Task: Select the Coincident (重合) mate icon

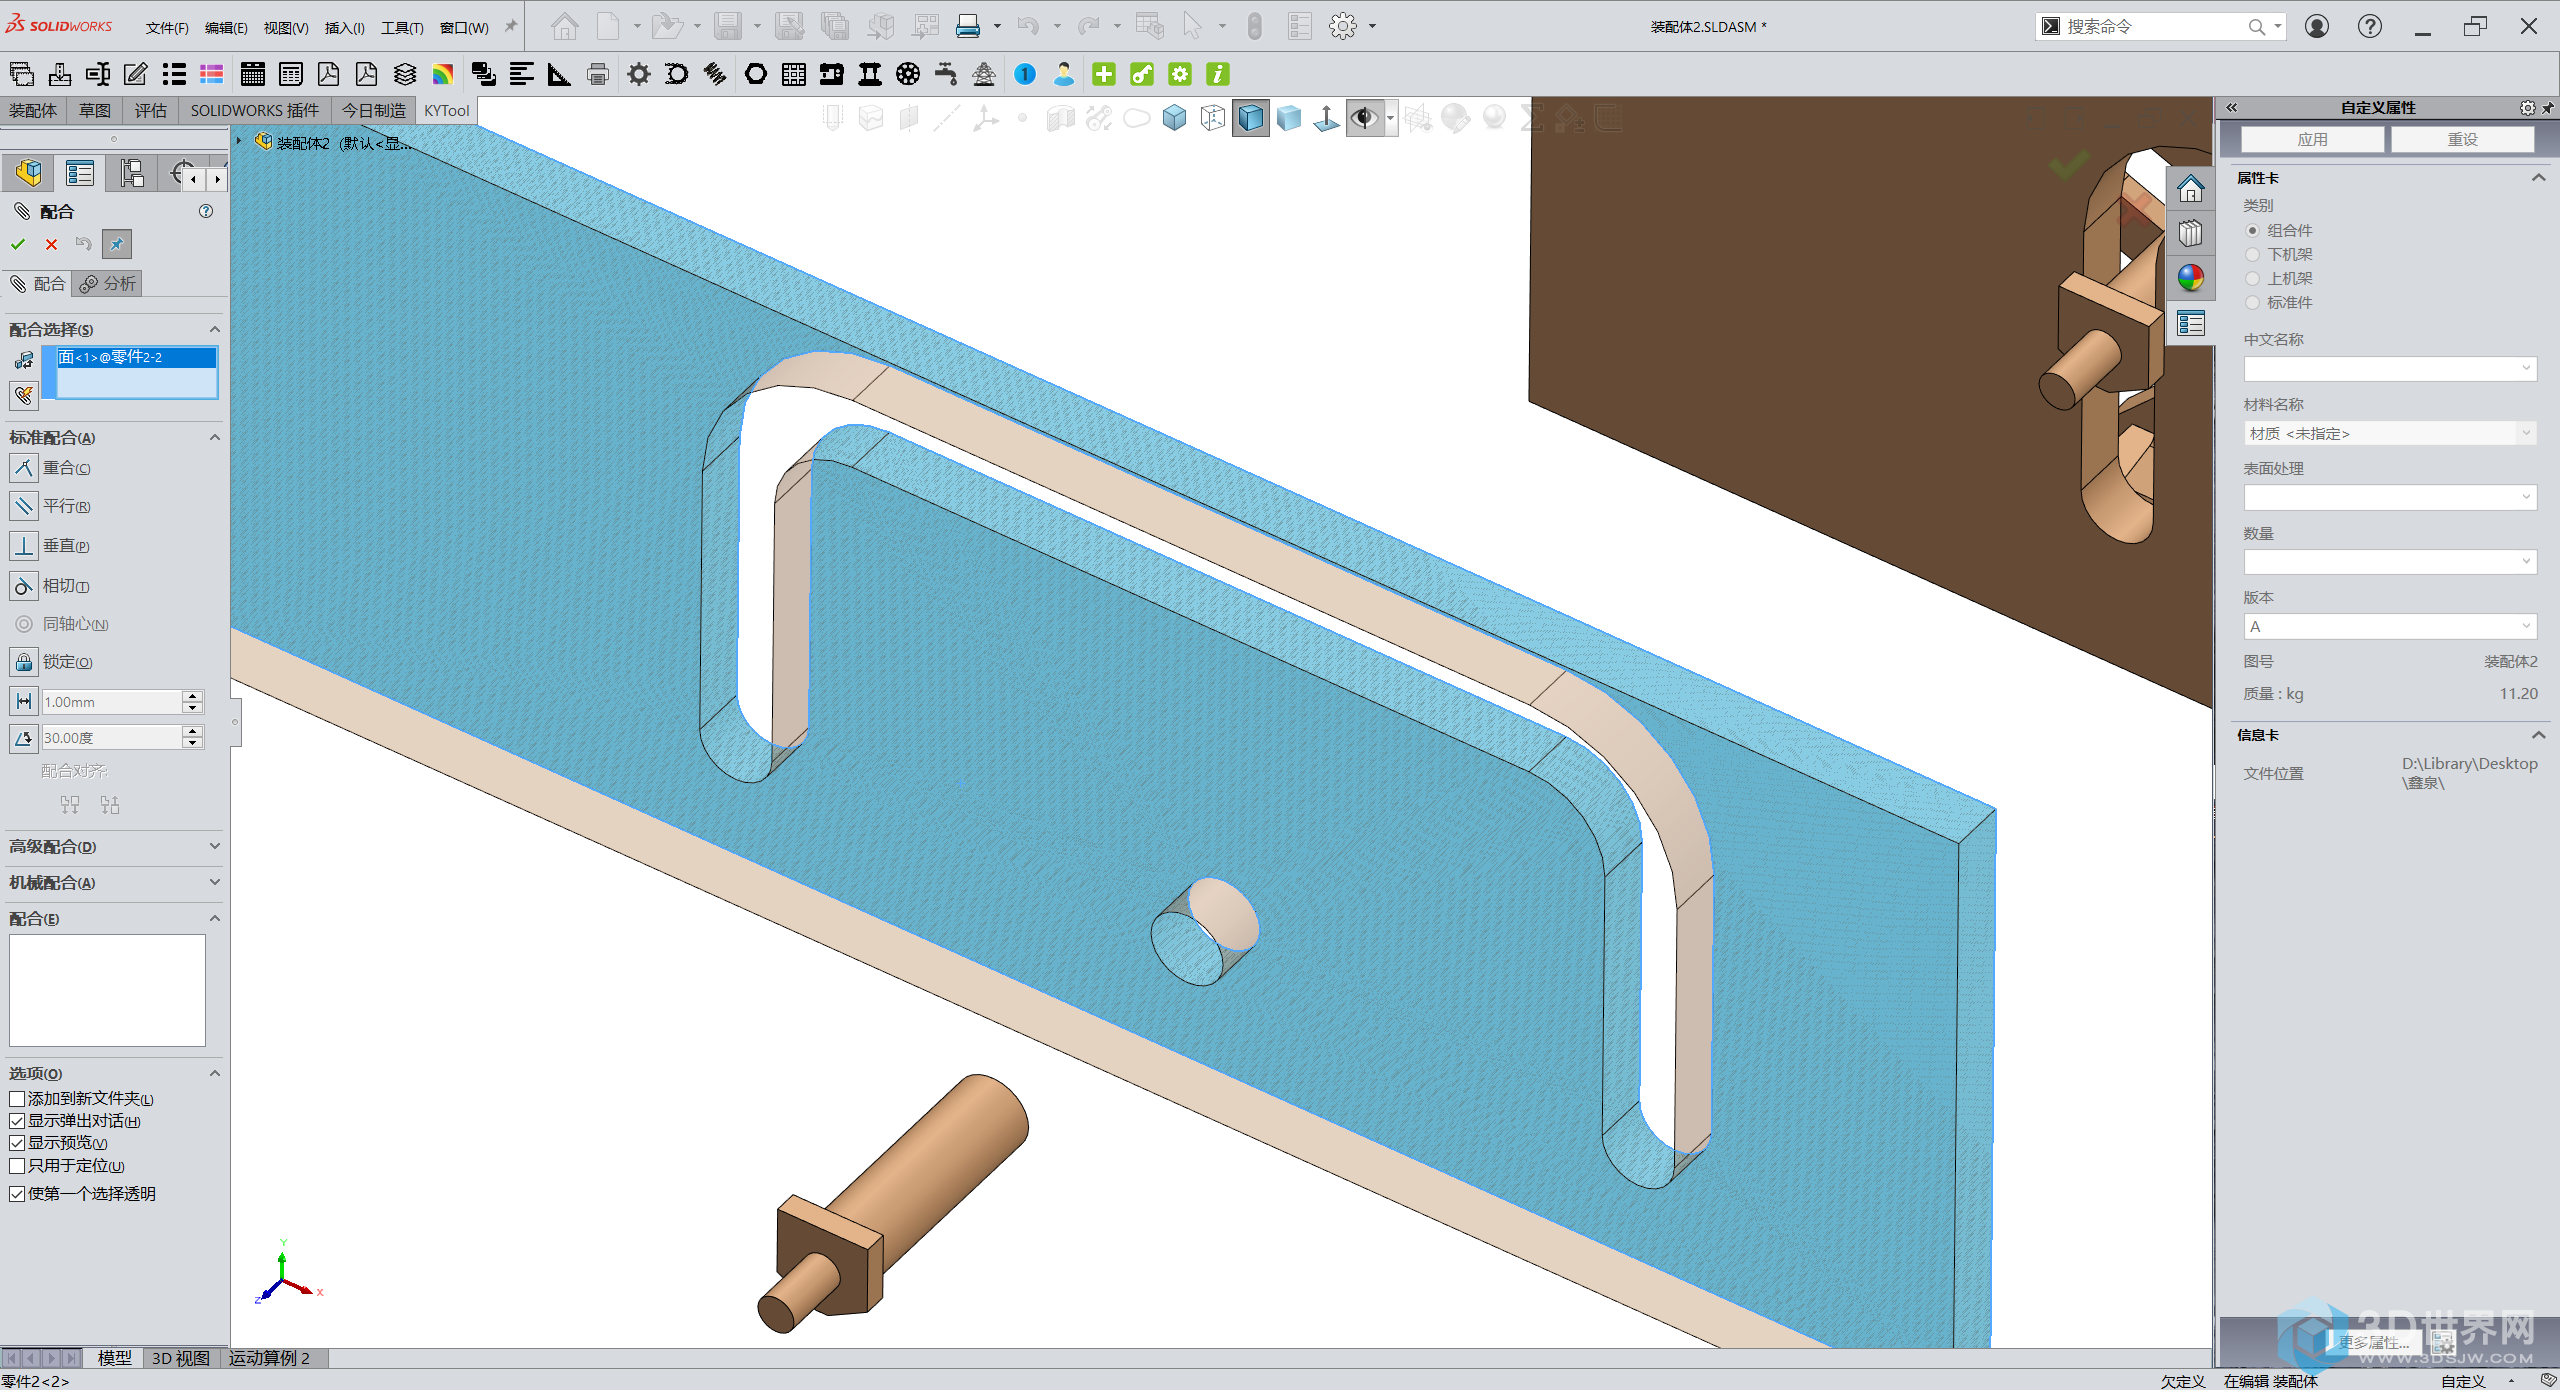Action: [x=24, y=468]
